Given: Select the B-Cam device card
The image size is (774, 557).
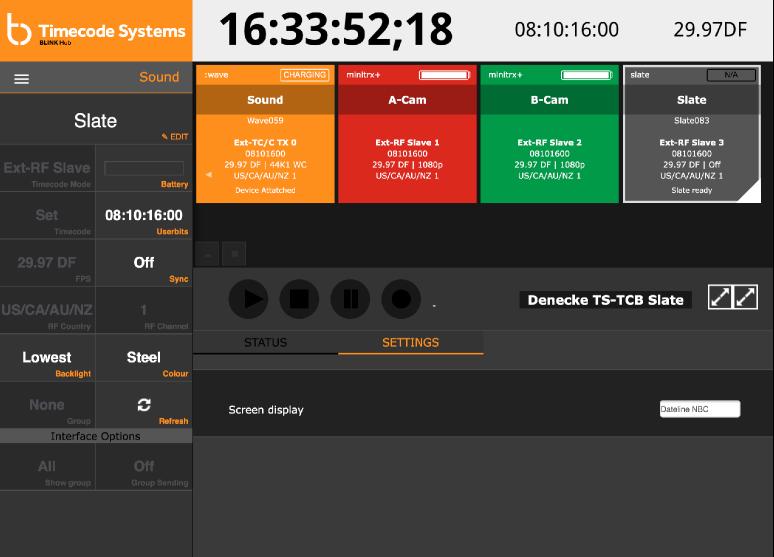Looking at the screenshot, I should [x=549, y=134].
